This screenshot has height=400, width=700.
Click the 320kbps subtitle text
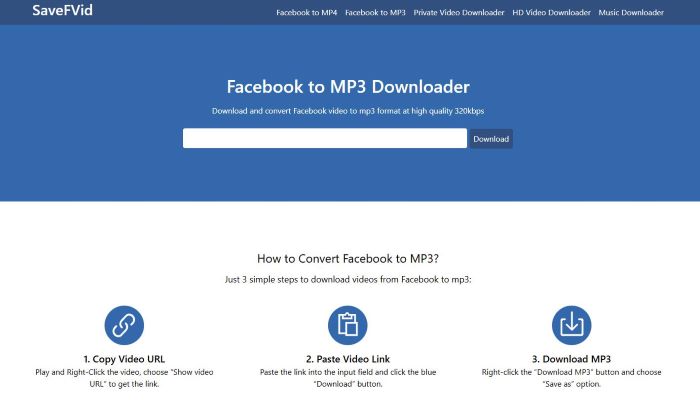(x=348, y=111)
